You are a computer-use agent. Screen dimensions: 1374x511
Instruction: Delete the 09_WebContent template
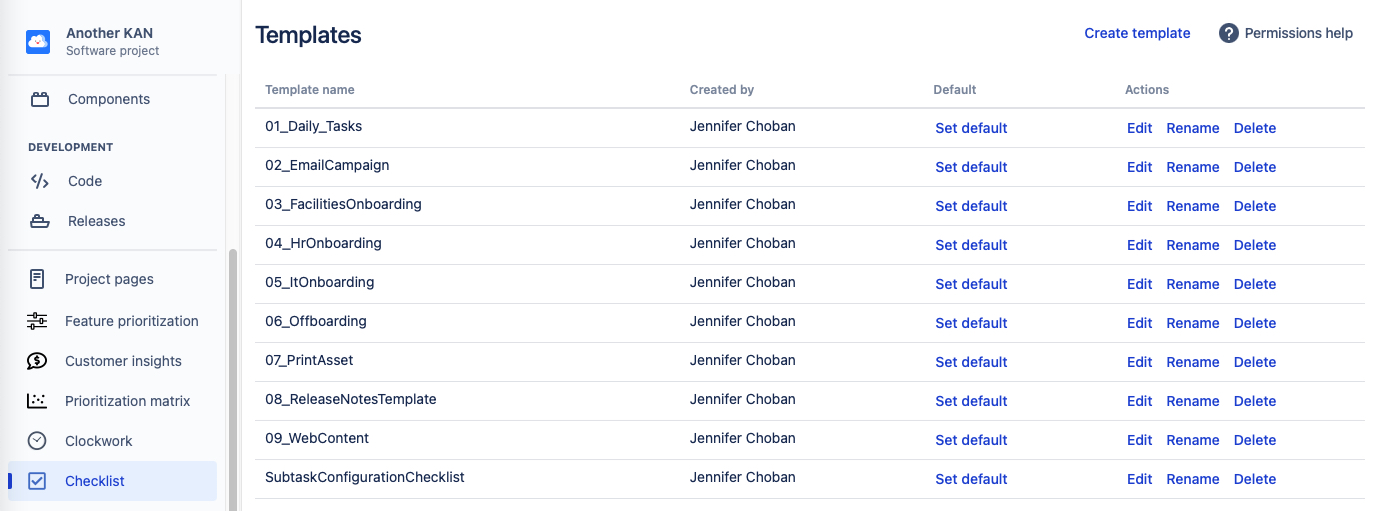click(1254, 440)
